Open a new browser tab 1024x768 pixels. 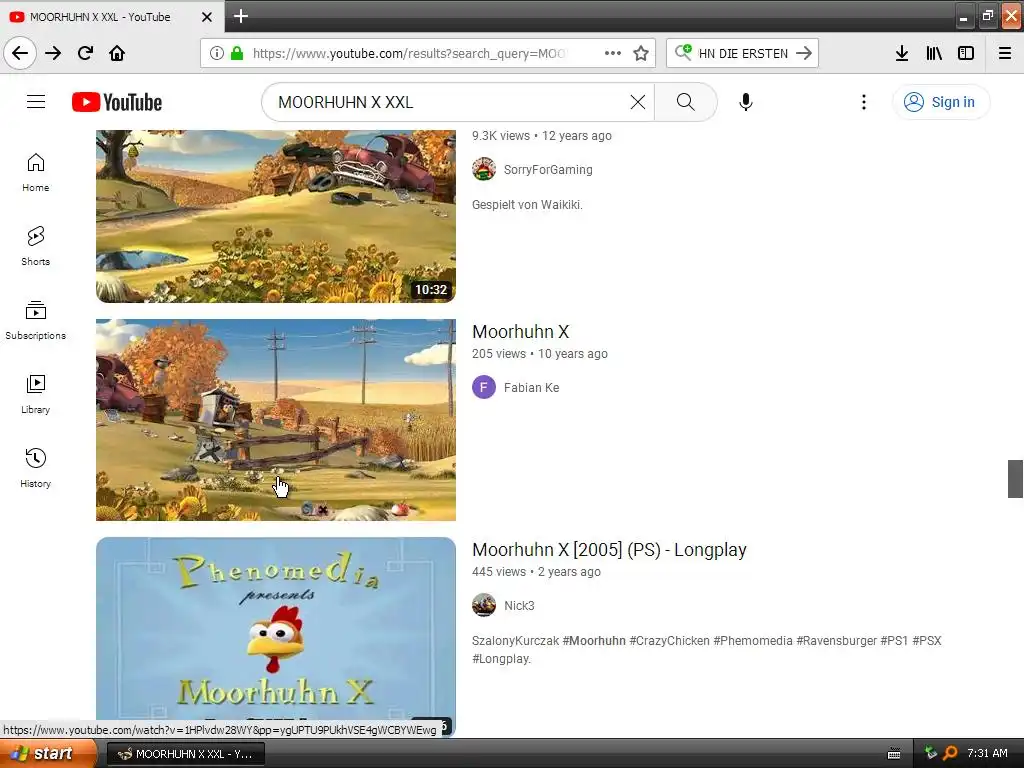point(241,16)
